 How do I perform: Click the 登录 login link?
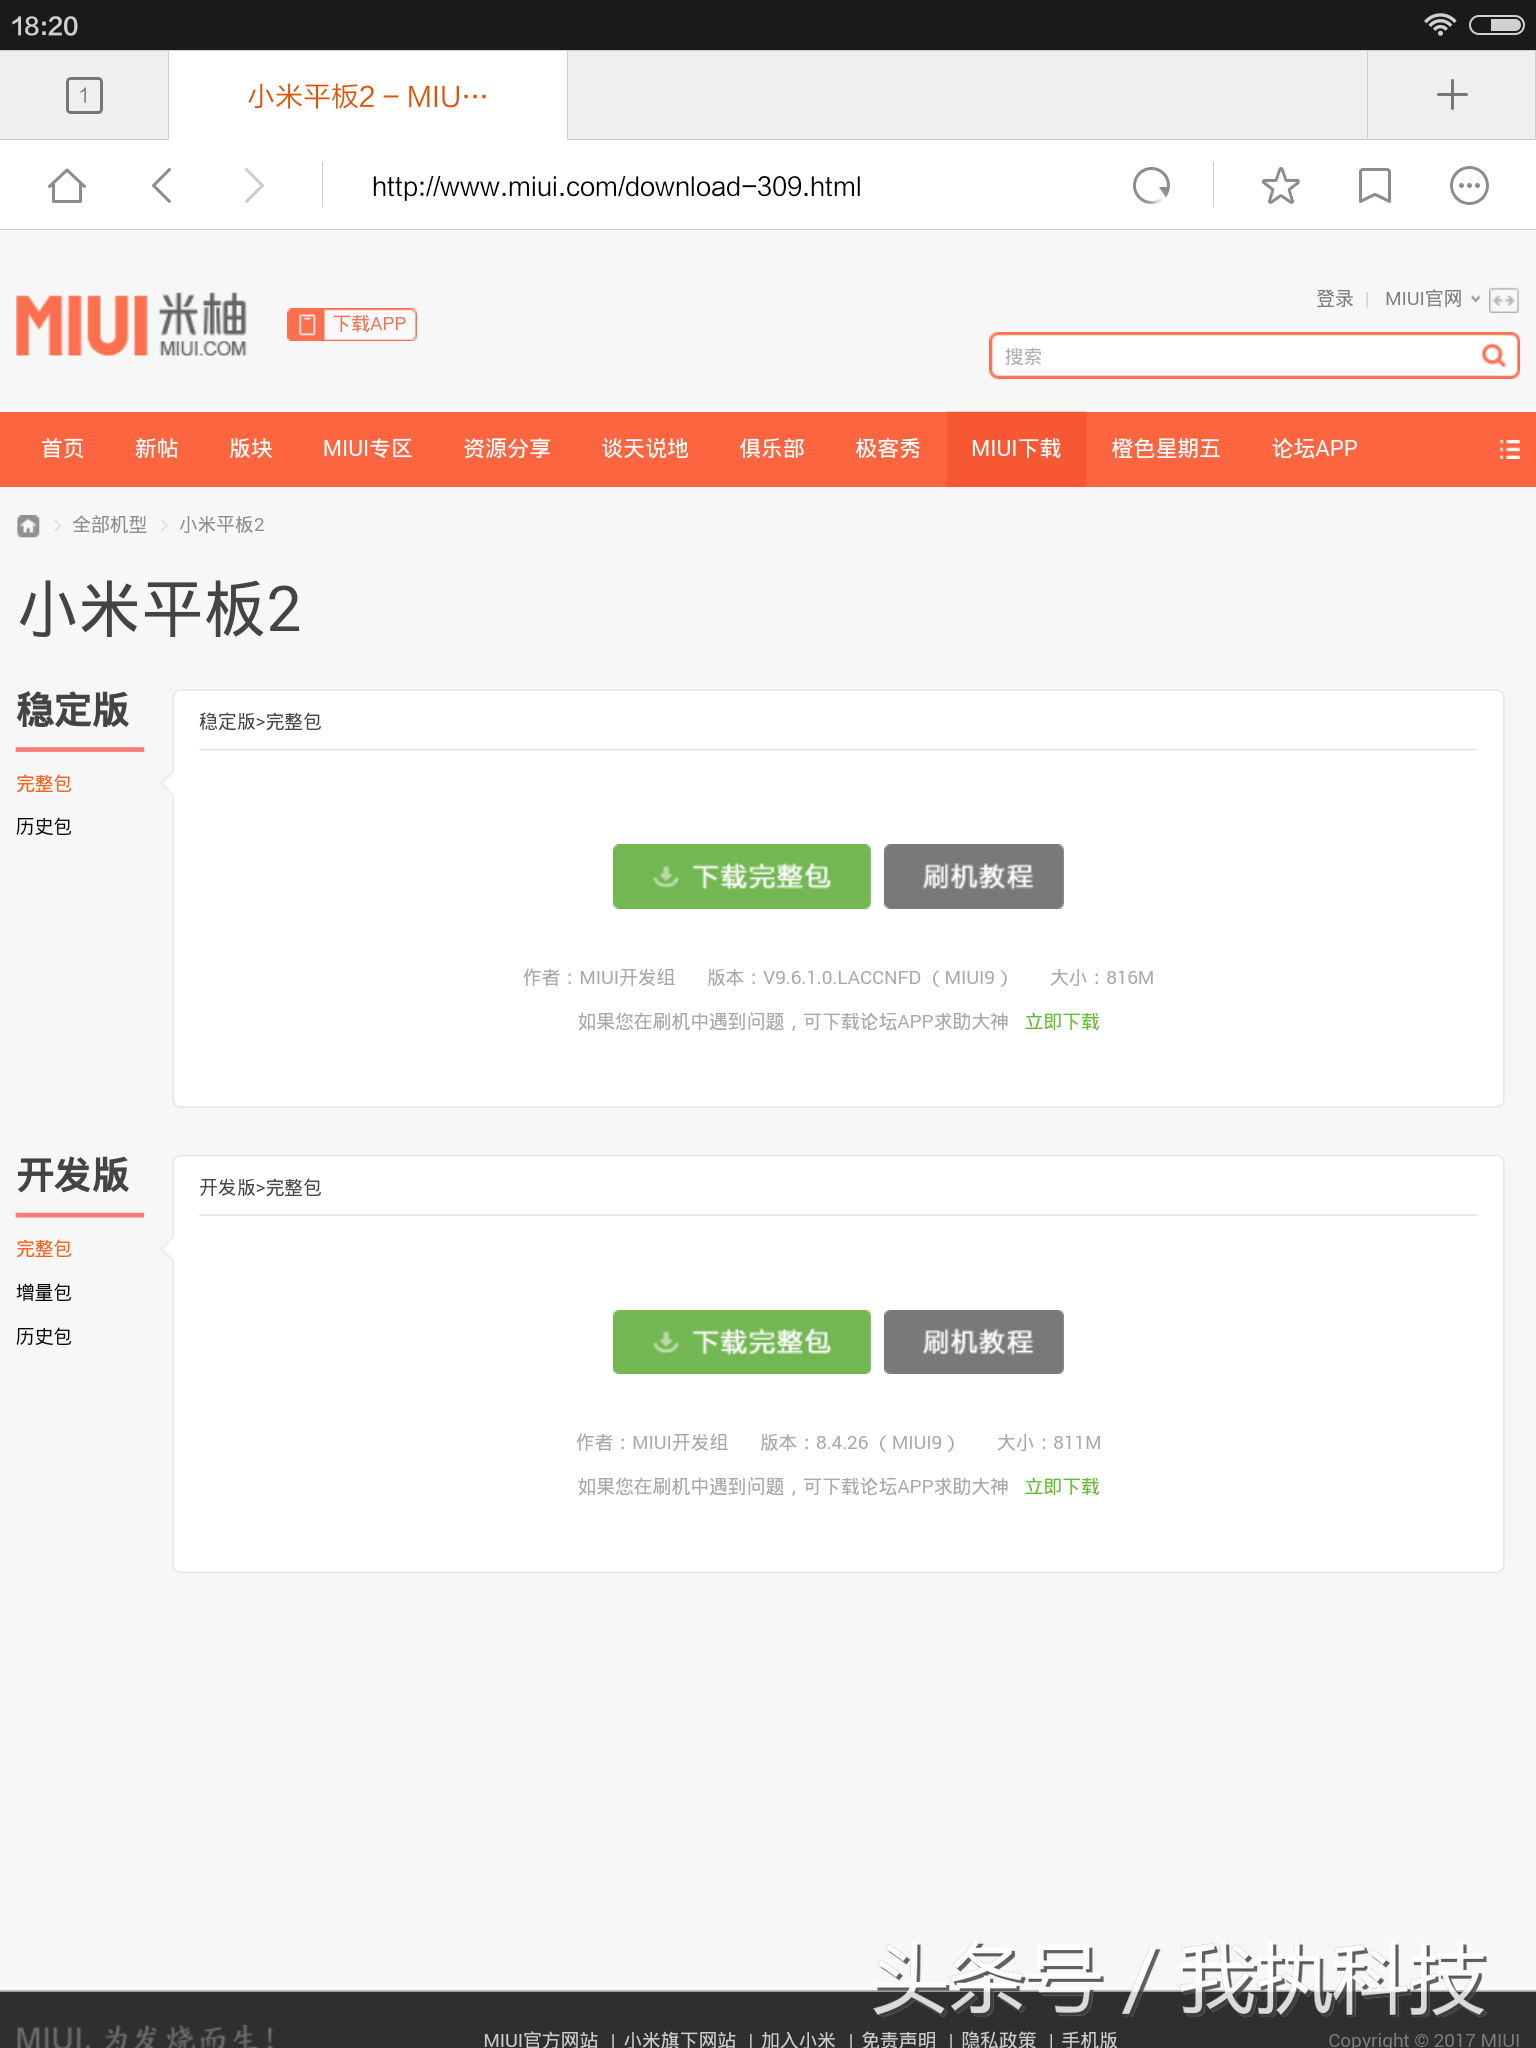click(1334, 299)
